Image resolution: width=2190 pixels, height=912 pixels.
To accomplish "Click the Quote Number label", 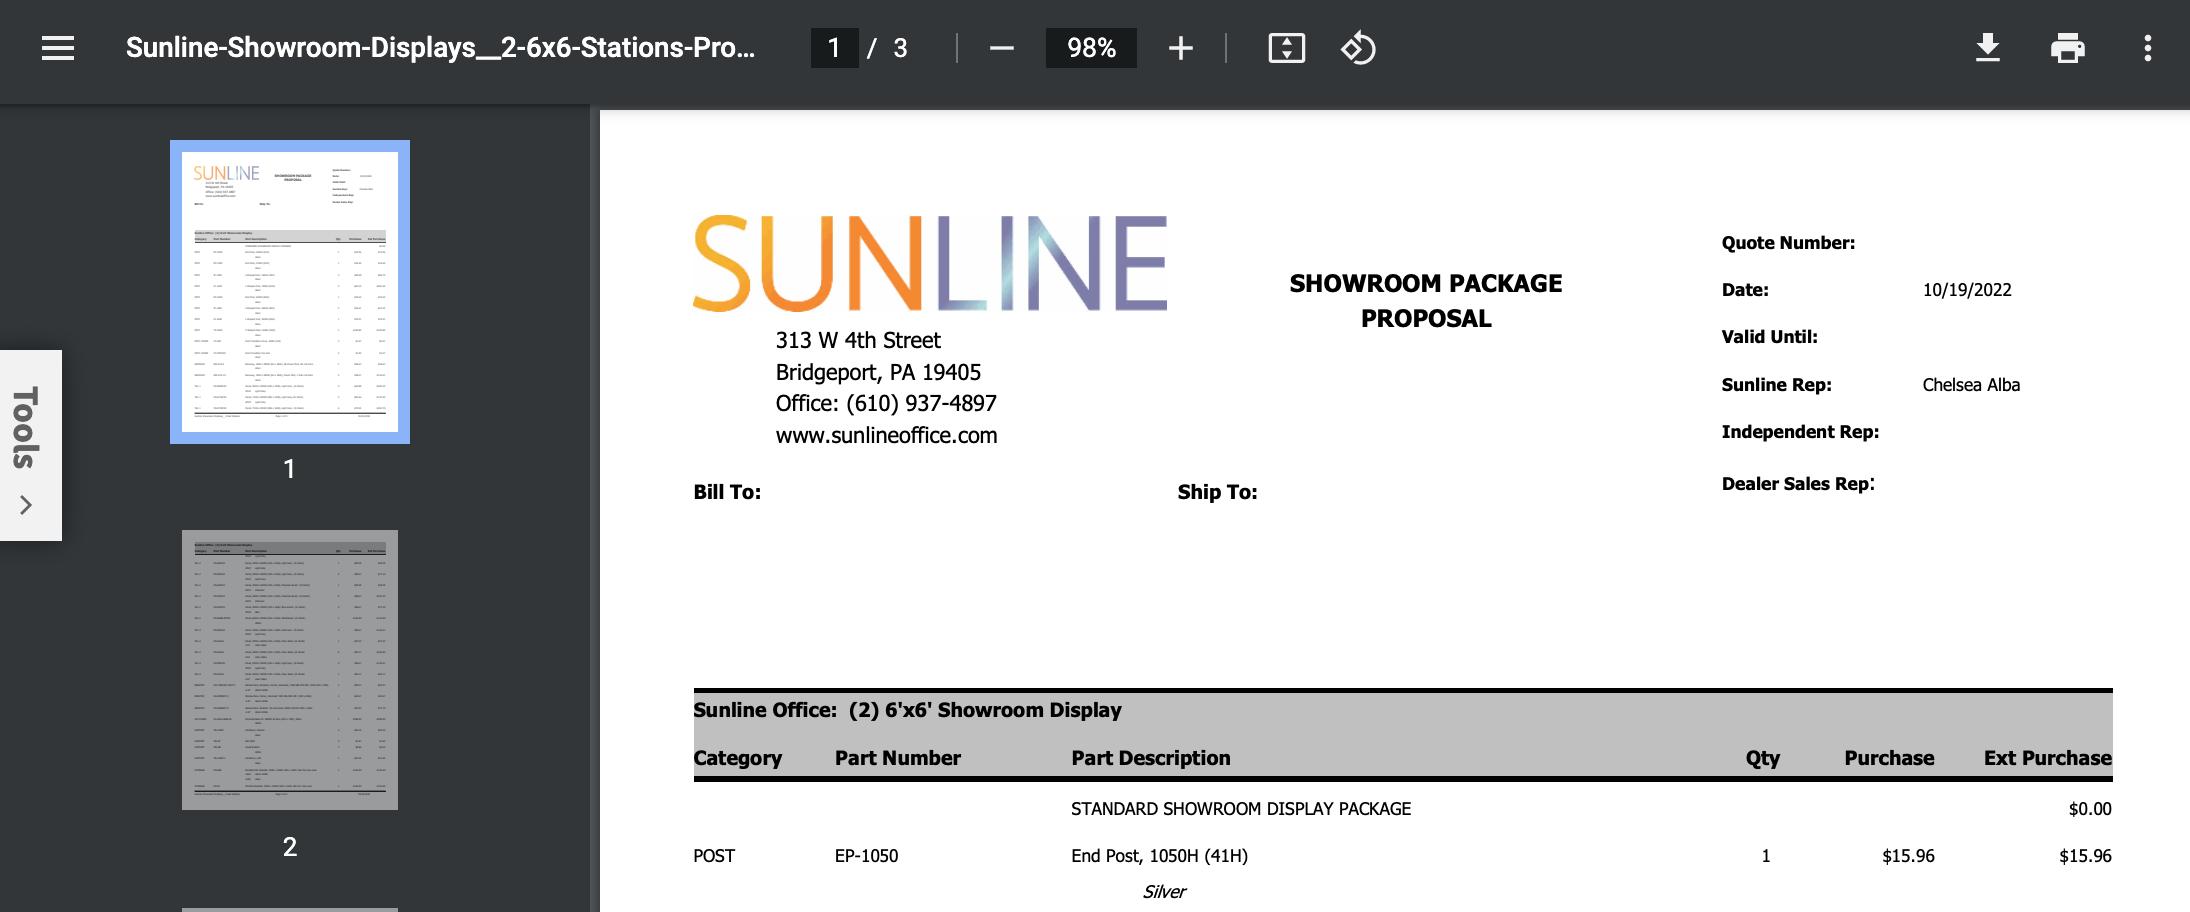I will click(x=1788, y=243).
